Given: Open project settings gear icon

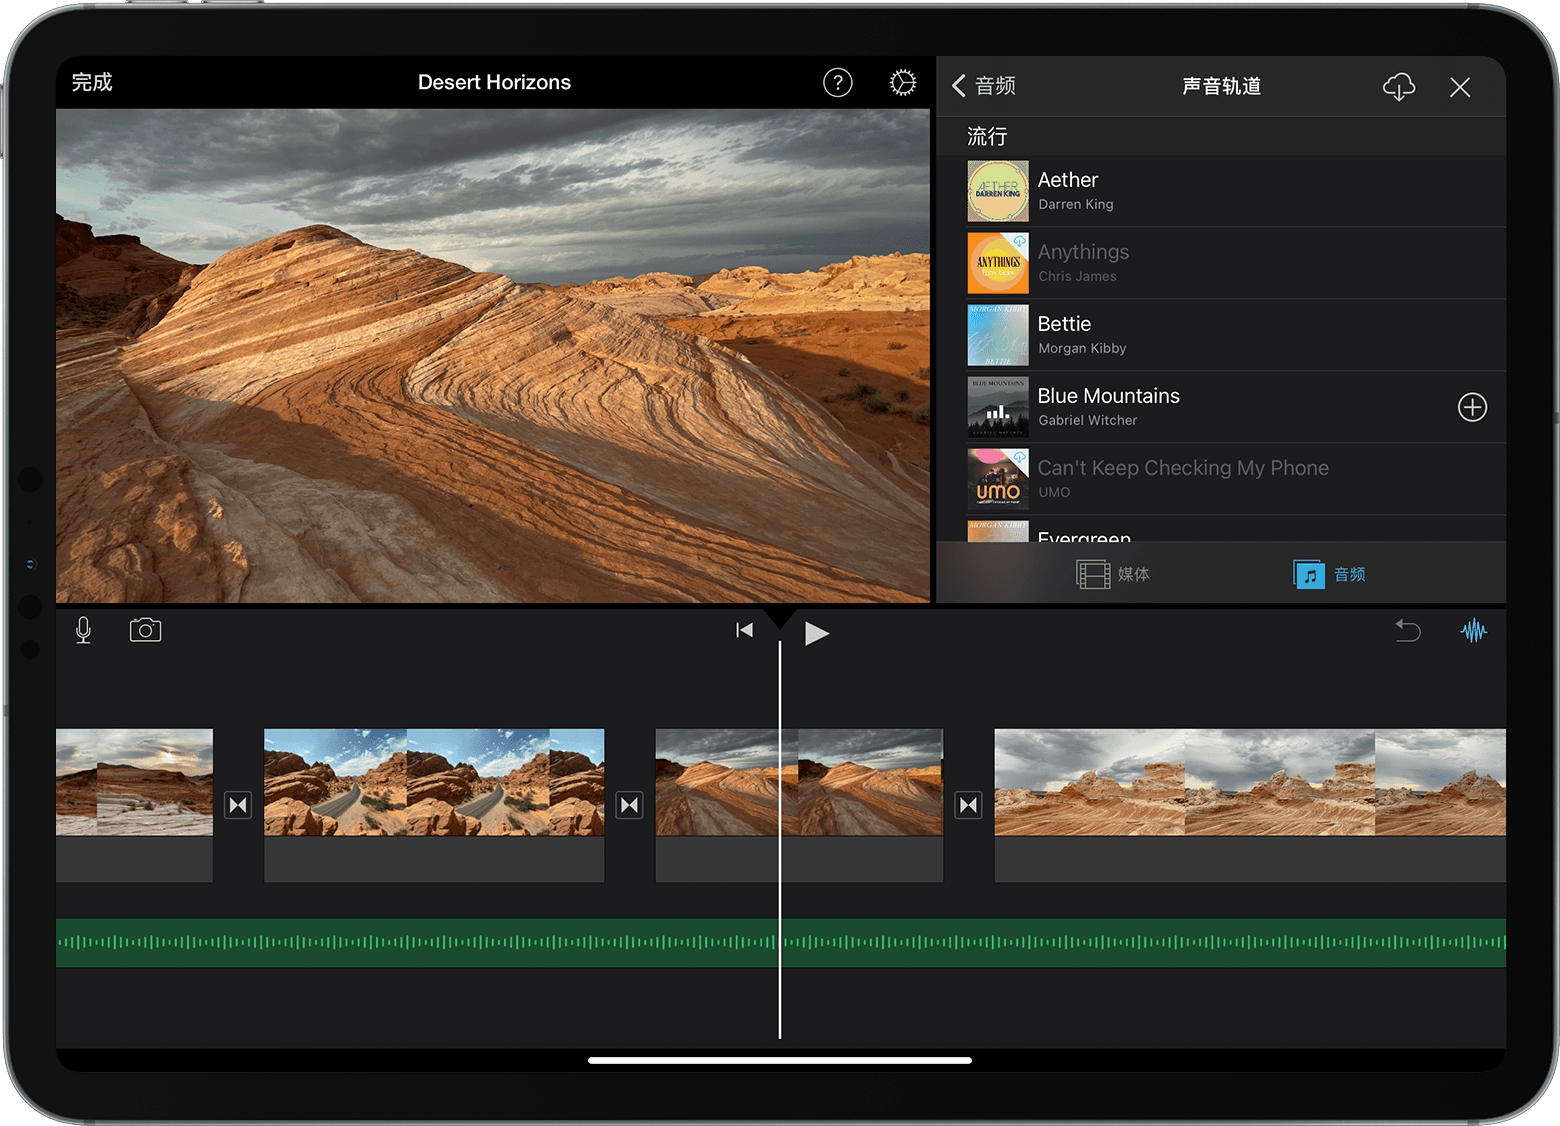Looking at the screenshot, I should tap(902, 83).
